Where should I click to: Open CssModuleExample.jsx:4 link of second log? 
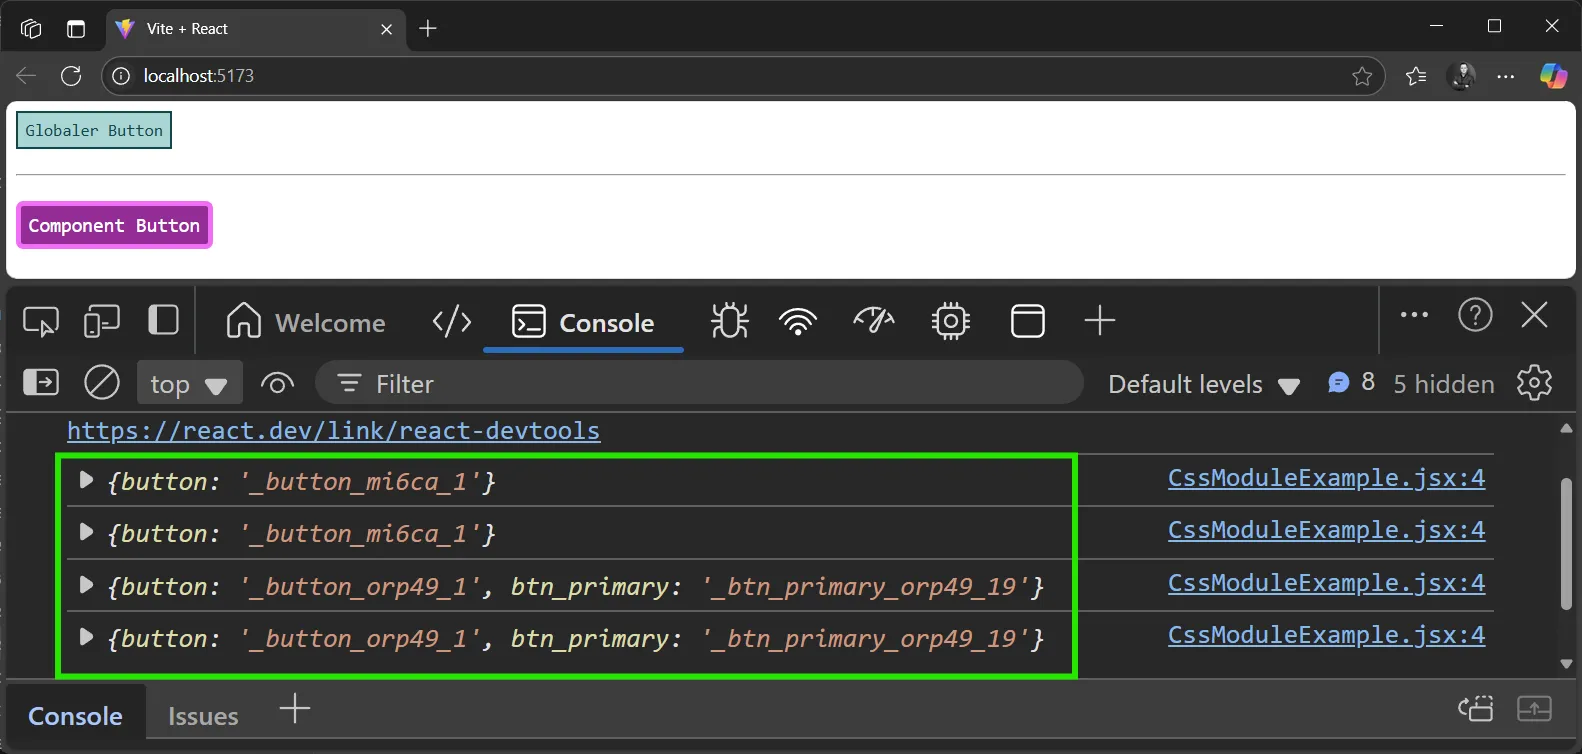(x=1326, y=530)
